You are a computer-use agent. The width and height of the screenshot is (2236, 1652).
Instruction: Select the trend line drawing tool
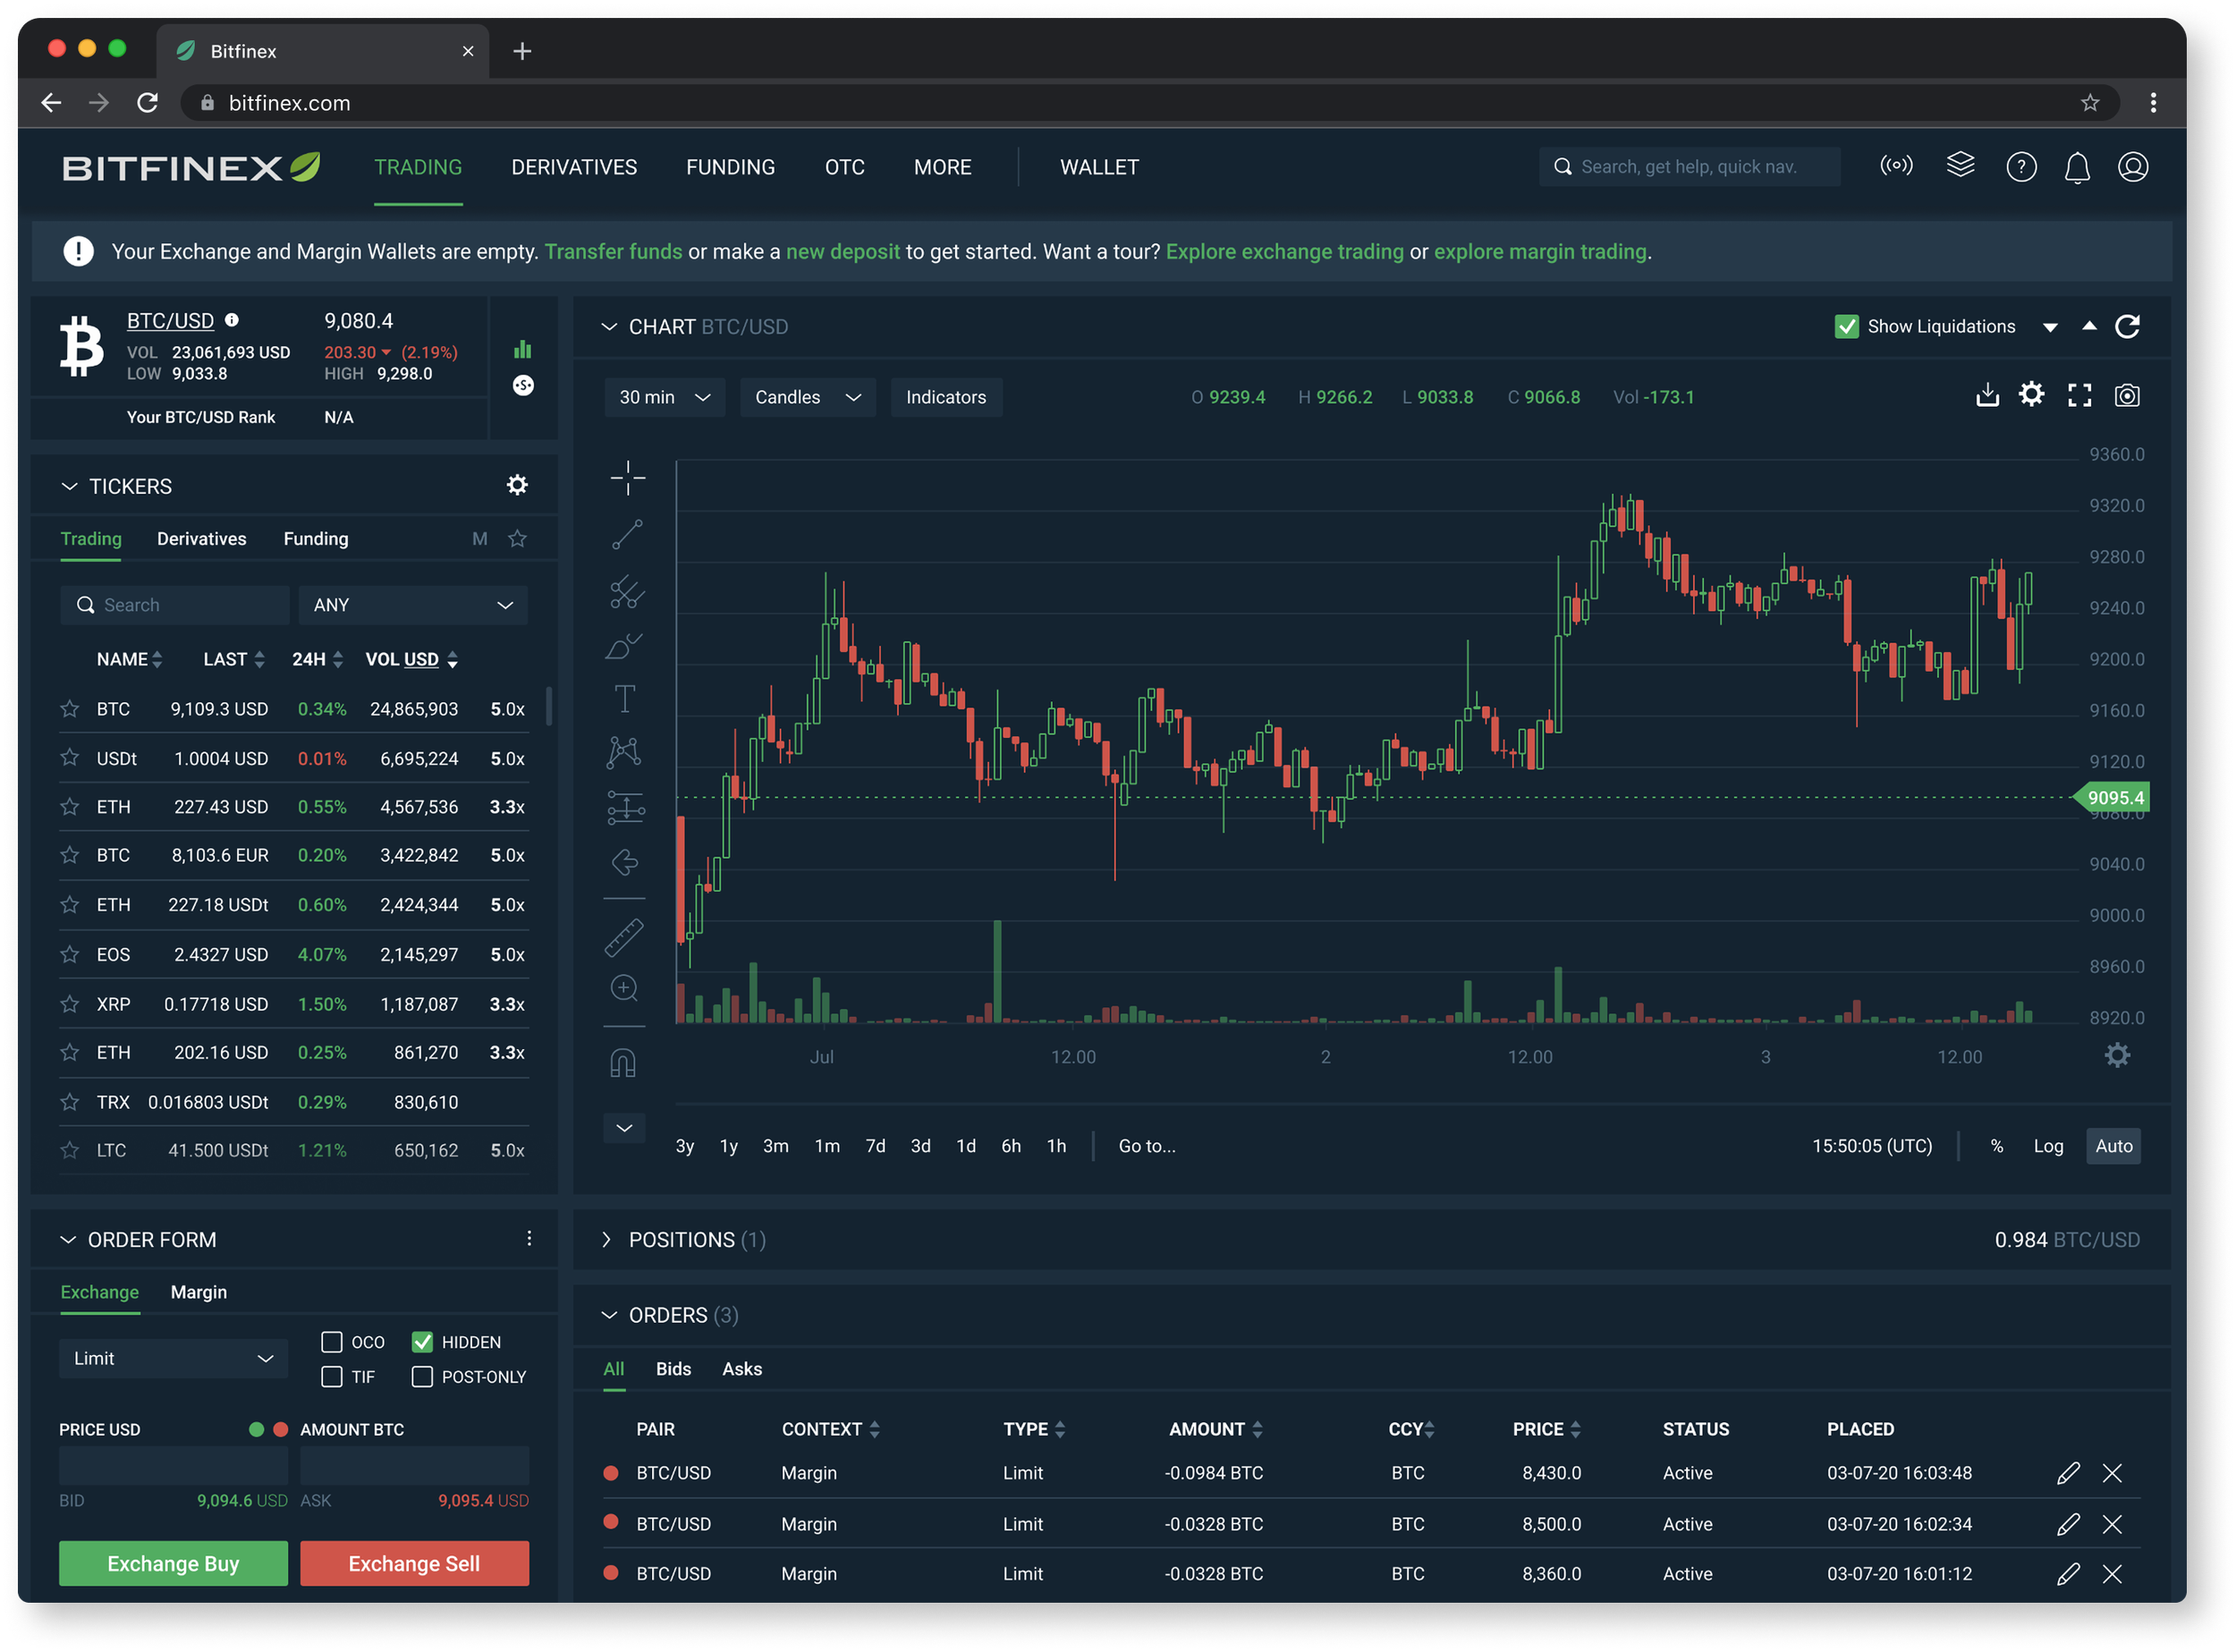click(627, 535)
